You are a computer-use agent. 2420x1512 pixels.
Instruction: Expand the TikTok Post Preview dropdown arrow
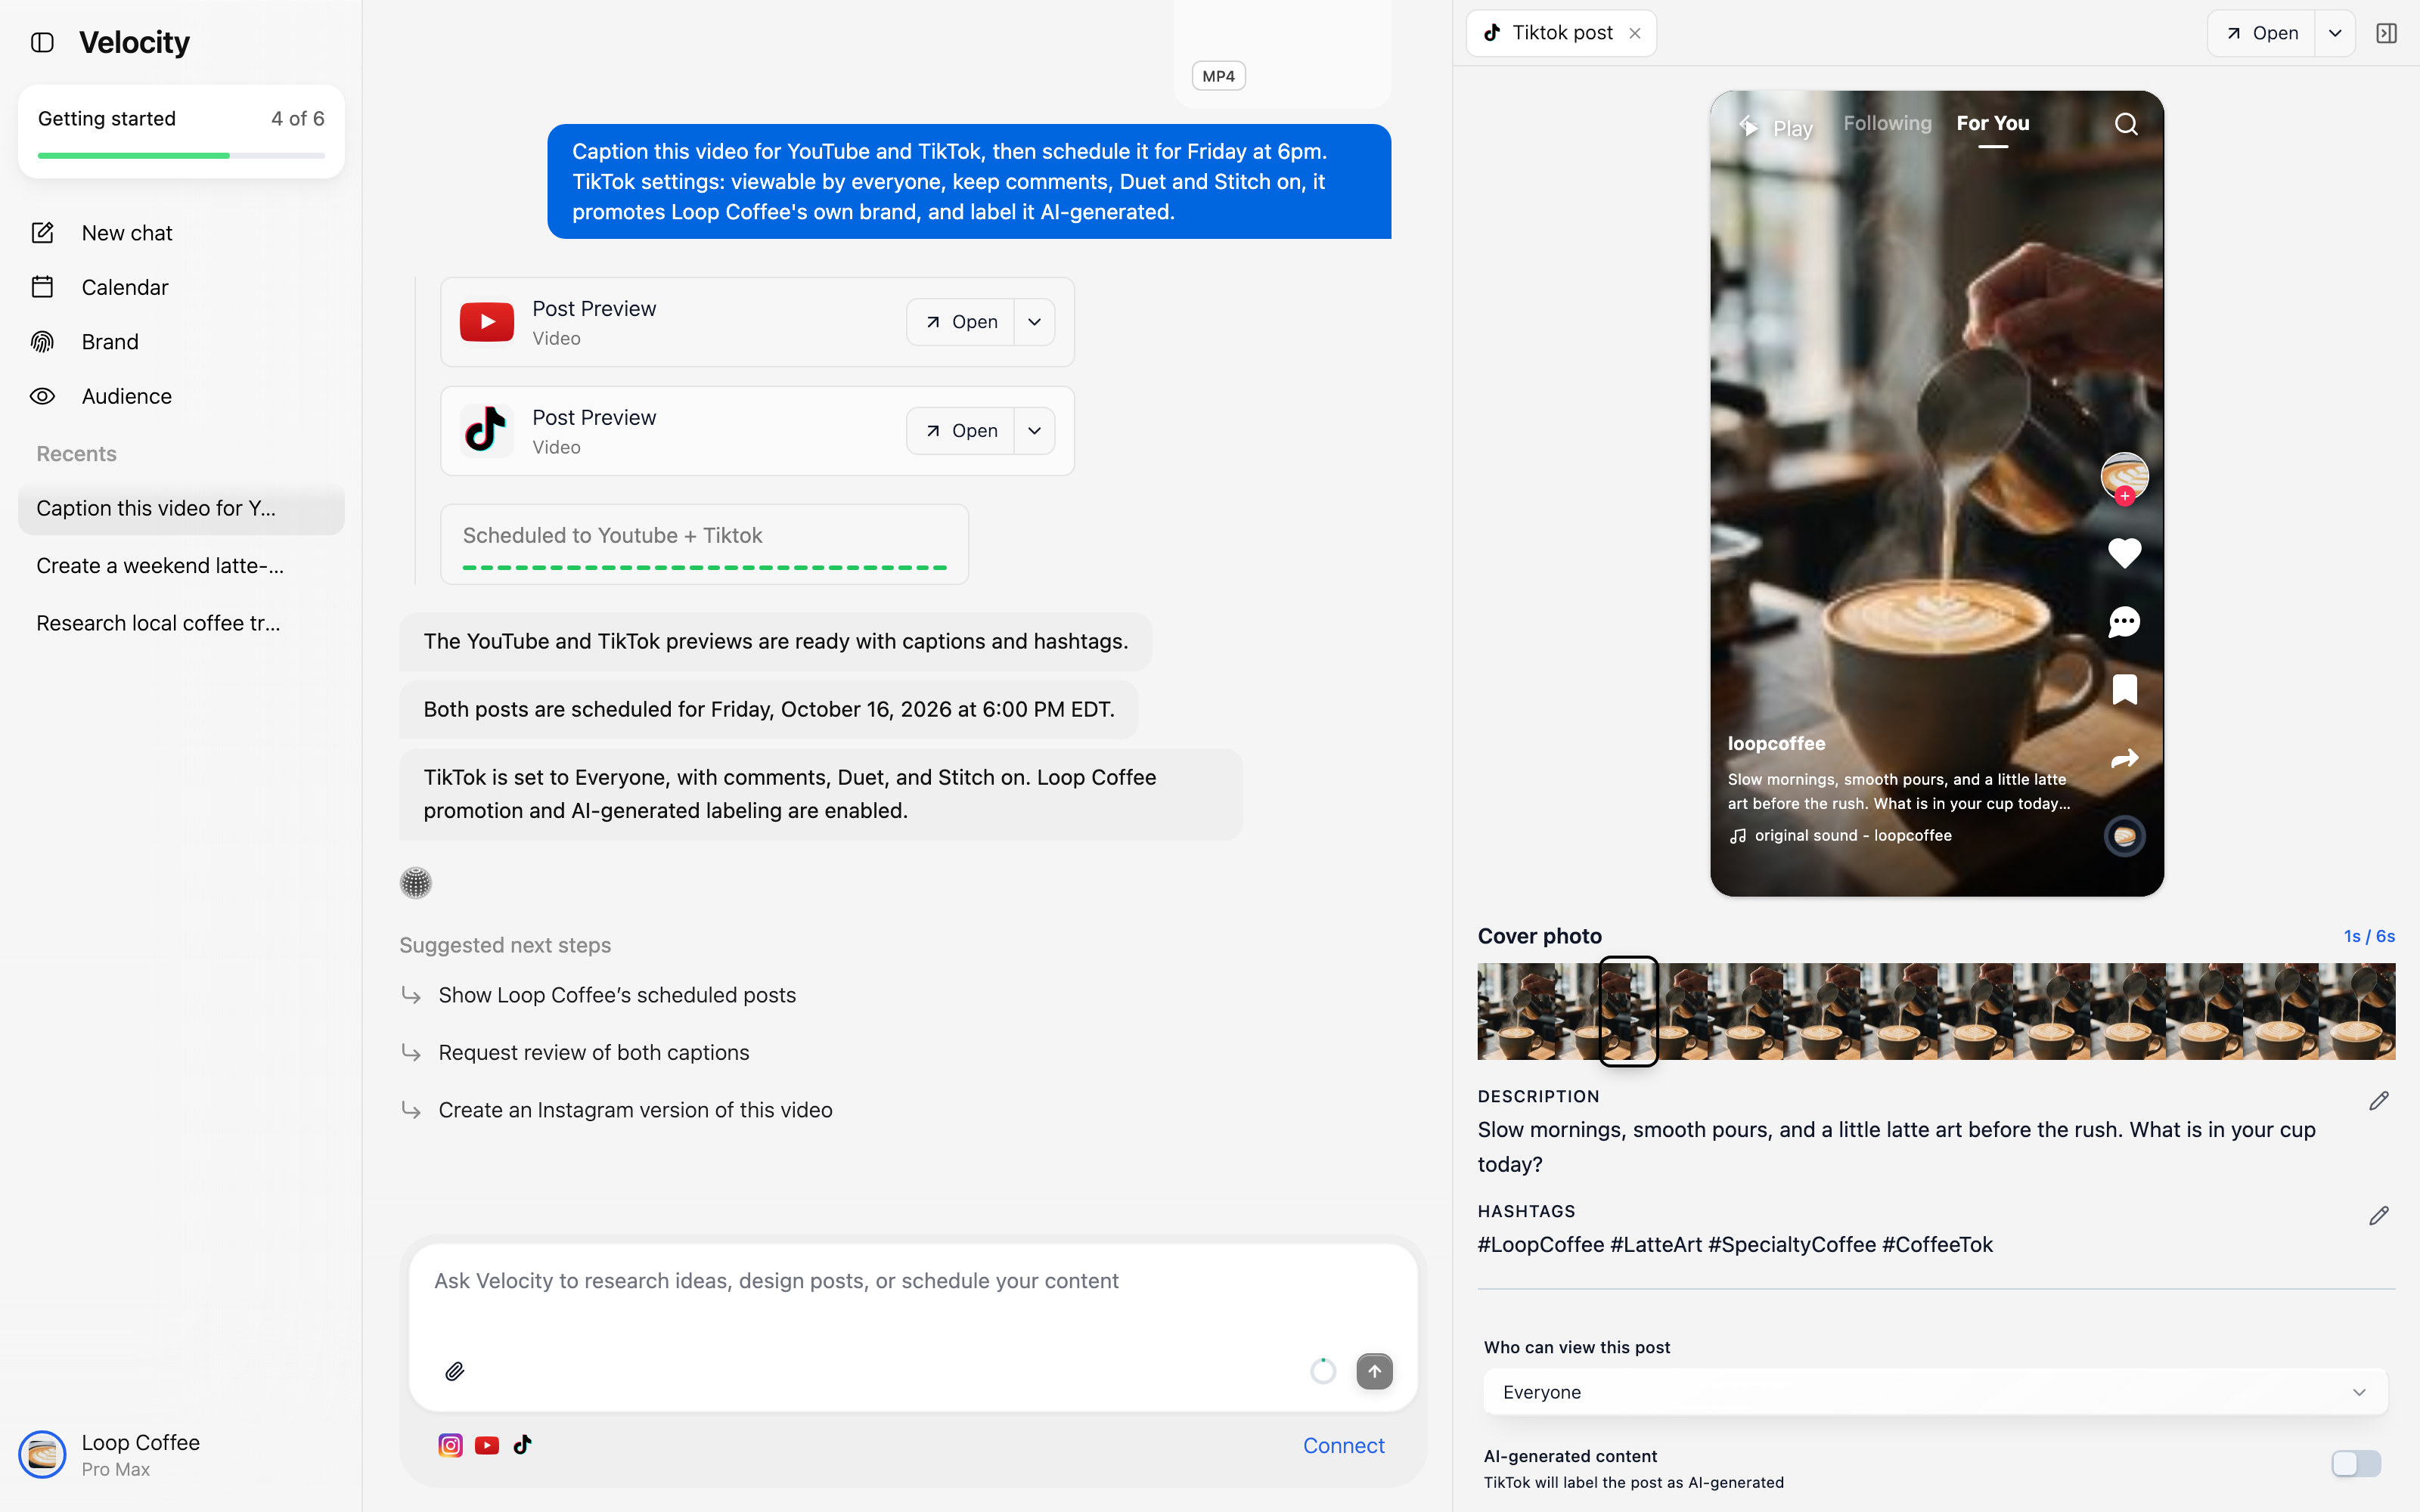(x=1035, y=431)
